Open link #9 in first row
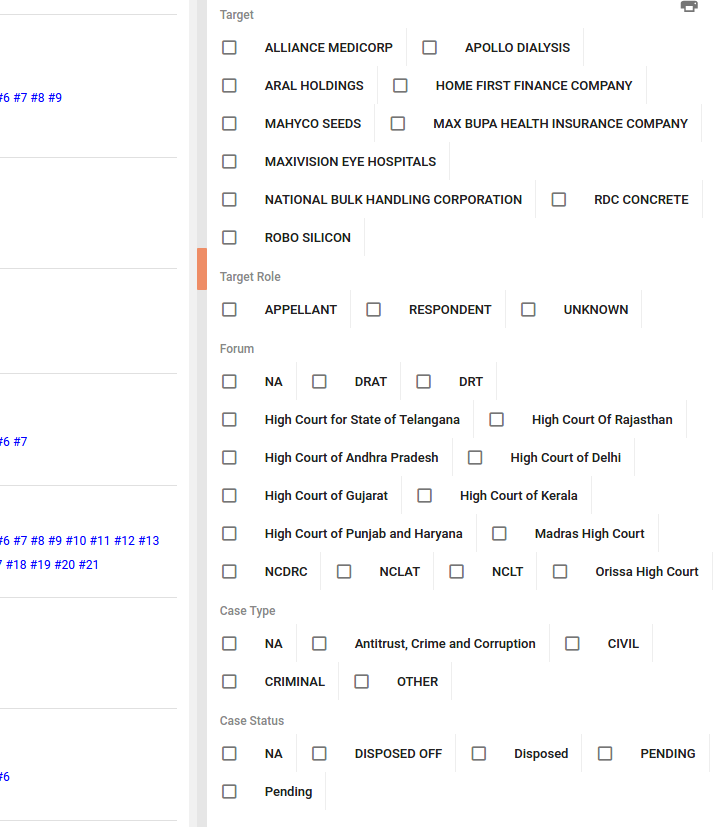This screenshot has height=827, width=715. (x=55, y=98)
